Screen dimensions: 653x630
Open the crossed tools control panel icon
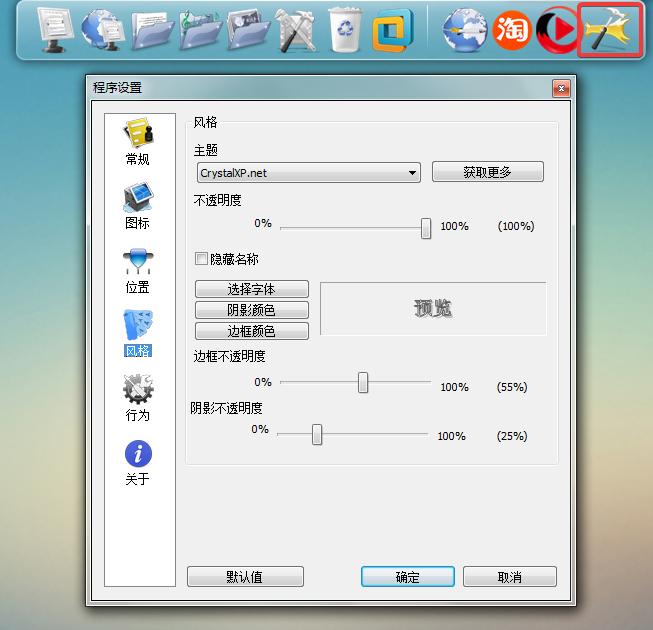[x=296, y=31]
